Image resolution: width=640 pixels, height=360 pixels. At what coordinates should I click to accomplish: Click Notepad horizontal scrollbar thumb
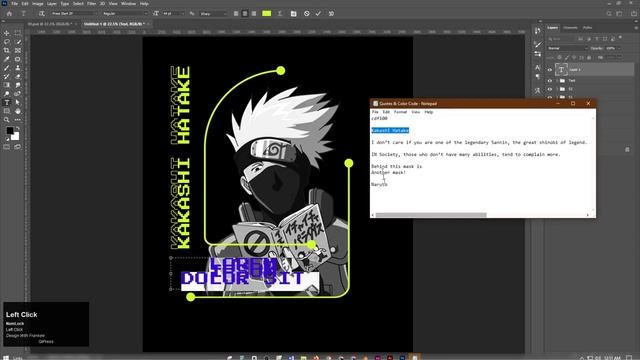[x=431, y=215]
